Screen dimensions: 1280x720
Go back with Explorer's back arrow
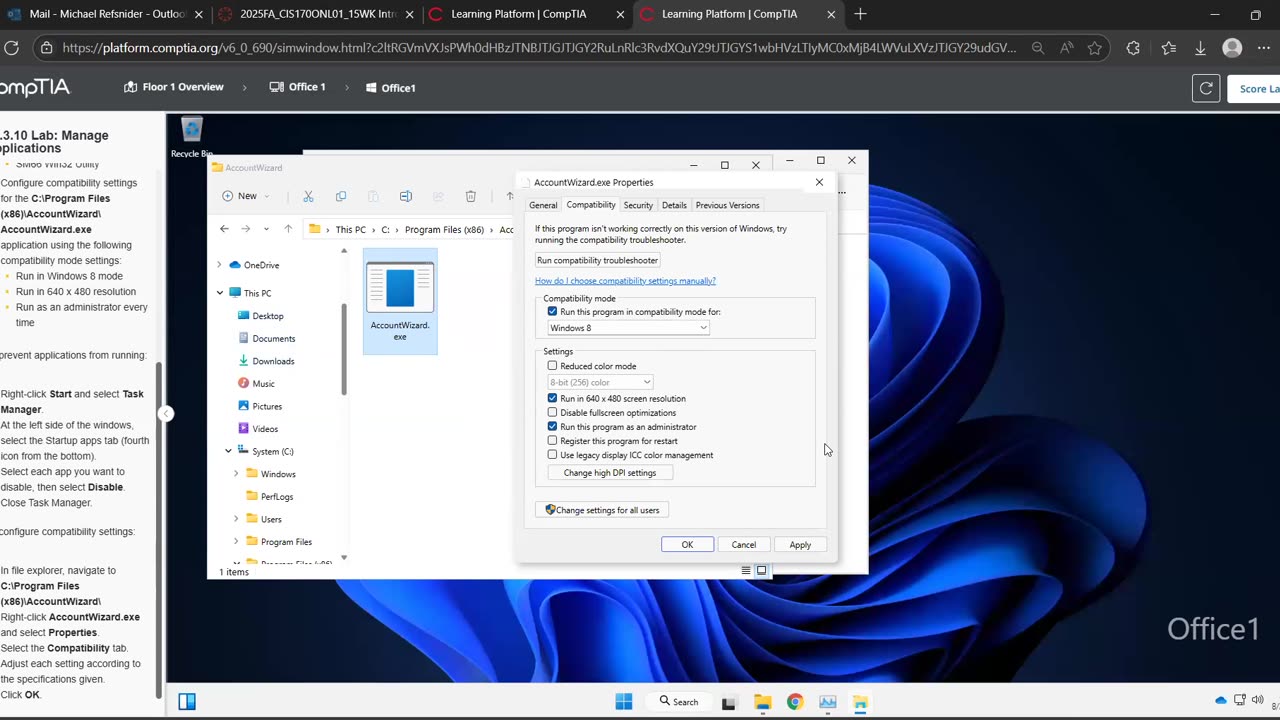point(224,229)
